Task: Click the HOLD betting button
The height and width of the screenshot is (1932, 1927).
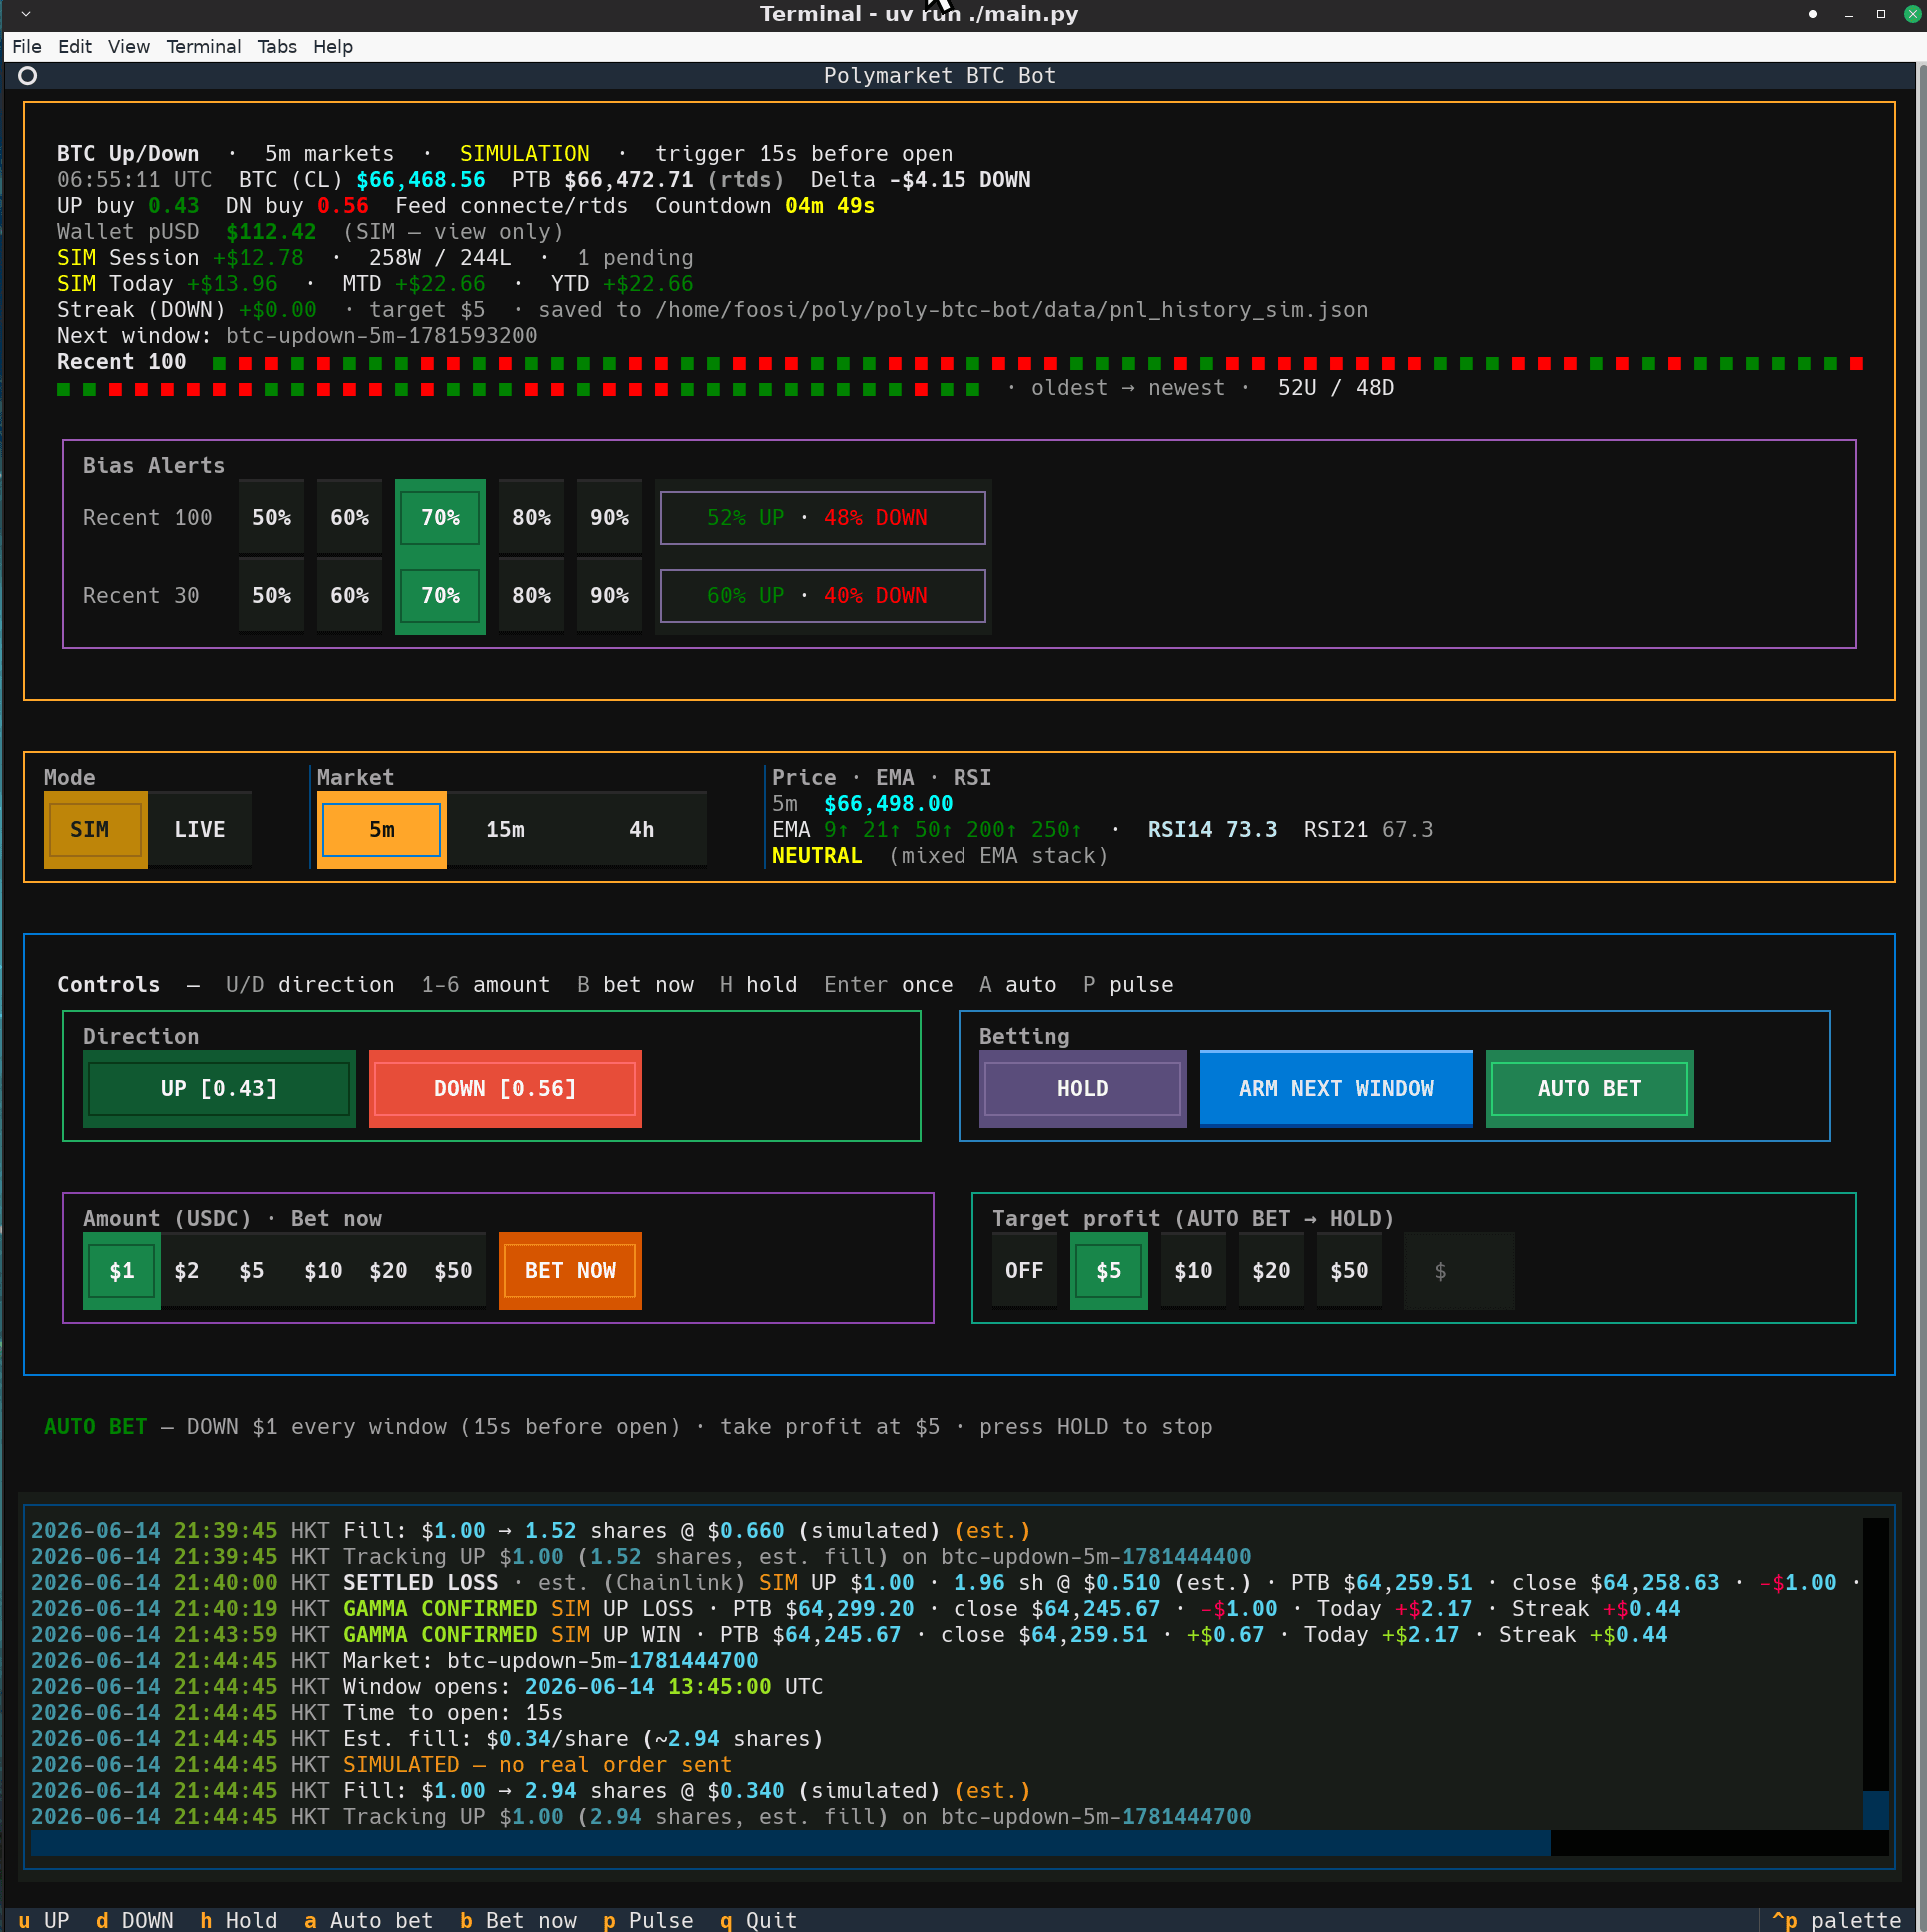Action: [1083, 1089]
